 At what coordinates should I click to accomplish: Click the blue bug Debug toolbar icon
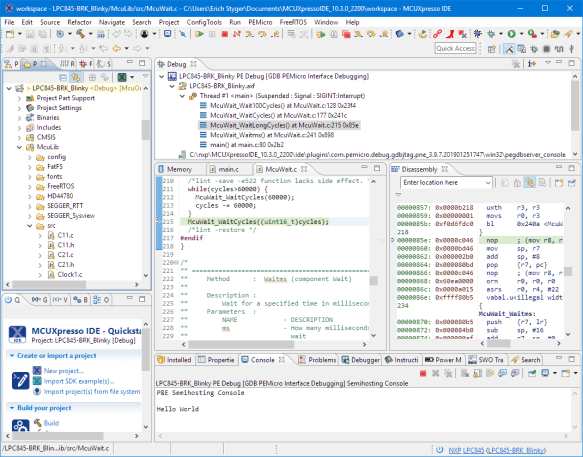point(478,34)
